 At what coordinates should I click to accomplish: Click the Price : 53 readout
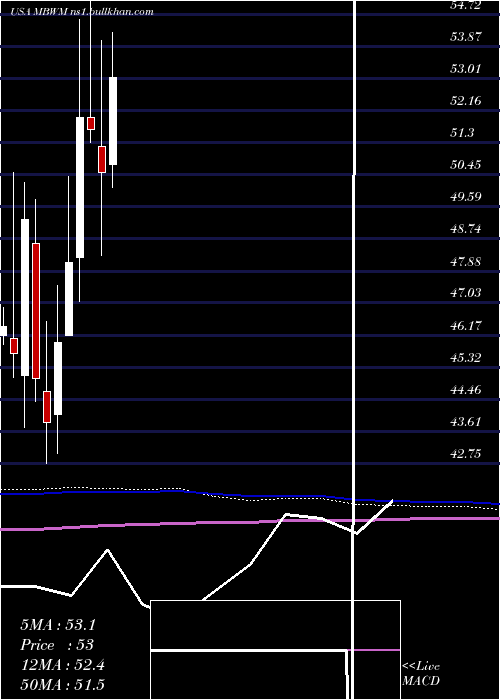[57, 645]
